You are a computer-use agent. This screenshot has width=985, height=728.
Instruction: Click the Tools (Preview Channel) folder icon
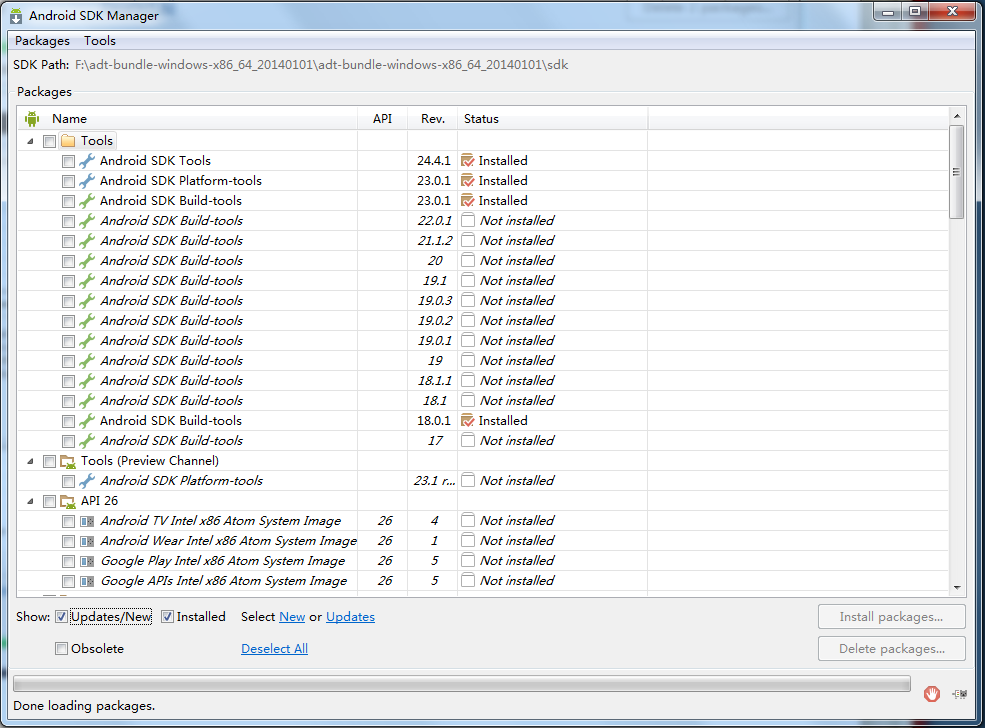click(x=68, y=461)
